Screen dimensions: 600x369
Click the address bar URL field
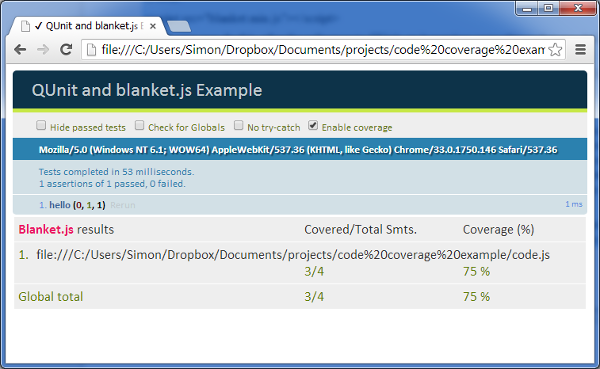click(x=322, y=50)
